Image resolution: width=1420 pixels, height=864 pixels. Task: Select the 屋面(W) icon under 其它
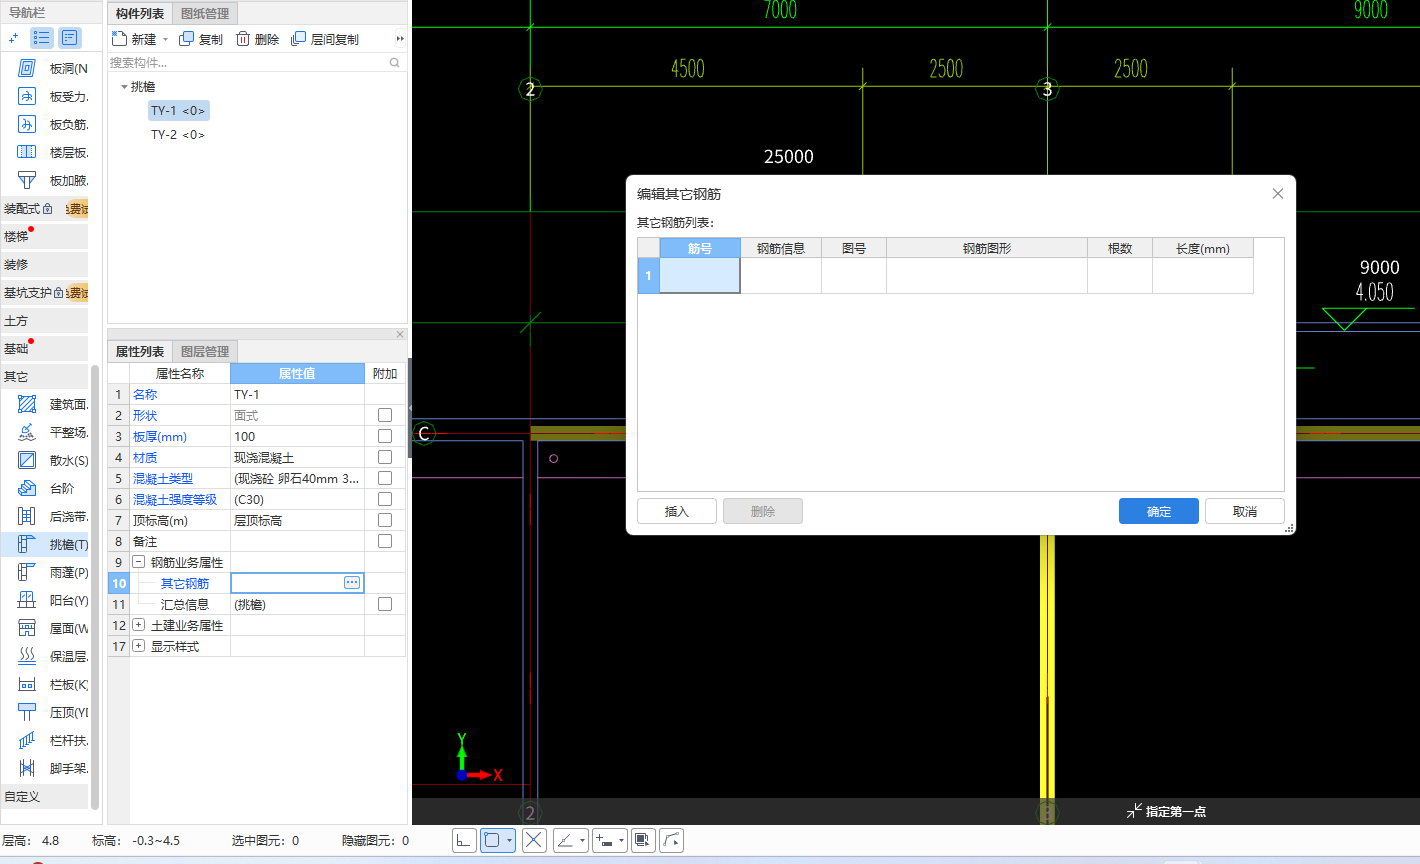(27, 628)
